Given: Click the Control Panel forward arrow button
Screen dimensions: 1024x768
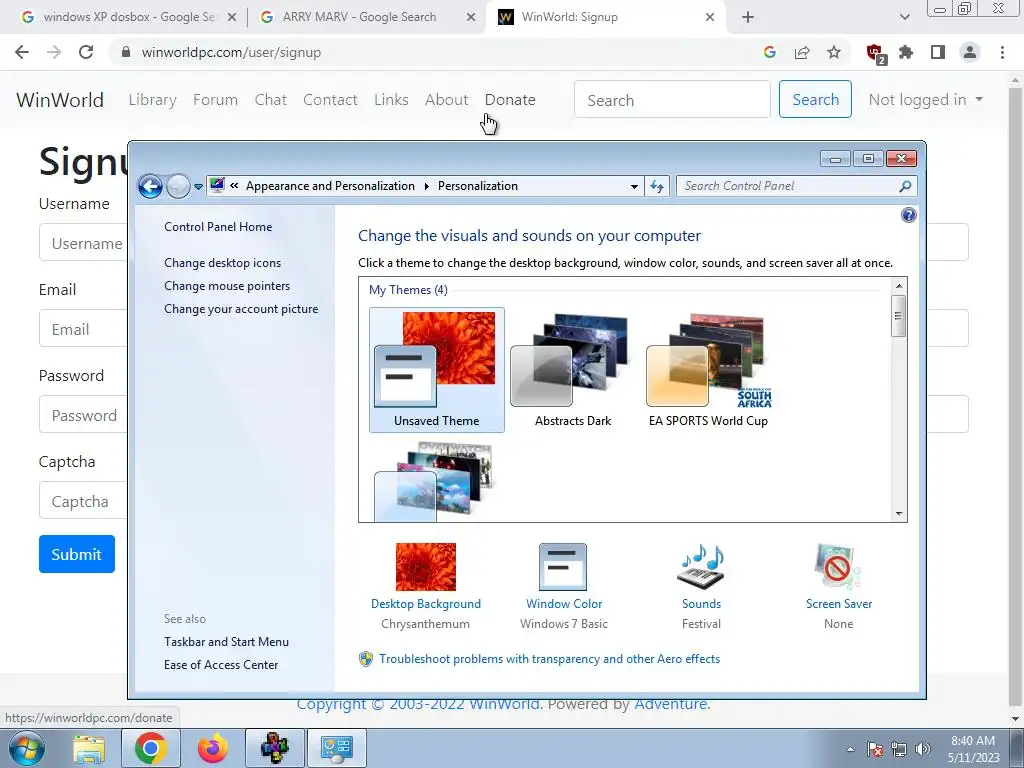Looking at the screenshot, I should tap(178, 187).
